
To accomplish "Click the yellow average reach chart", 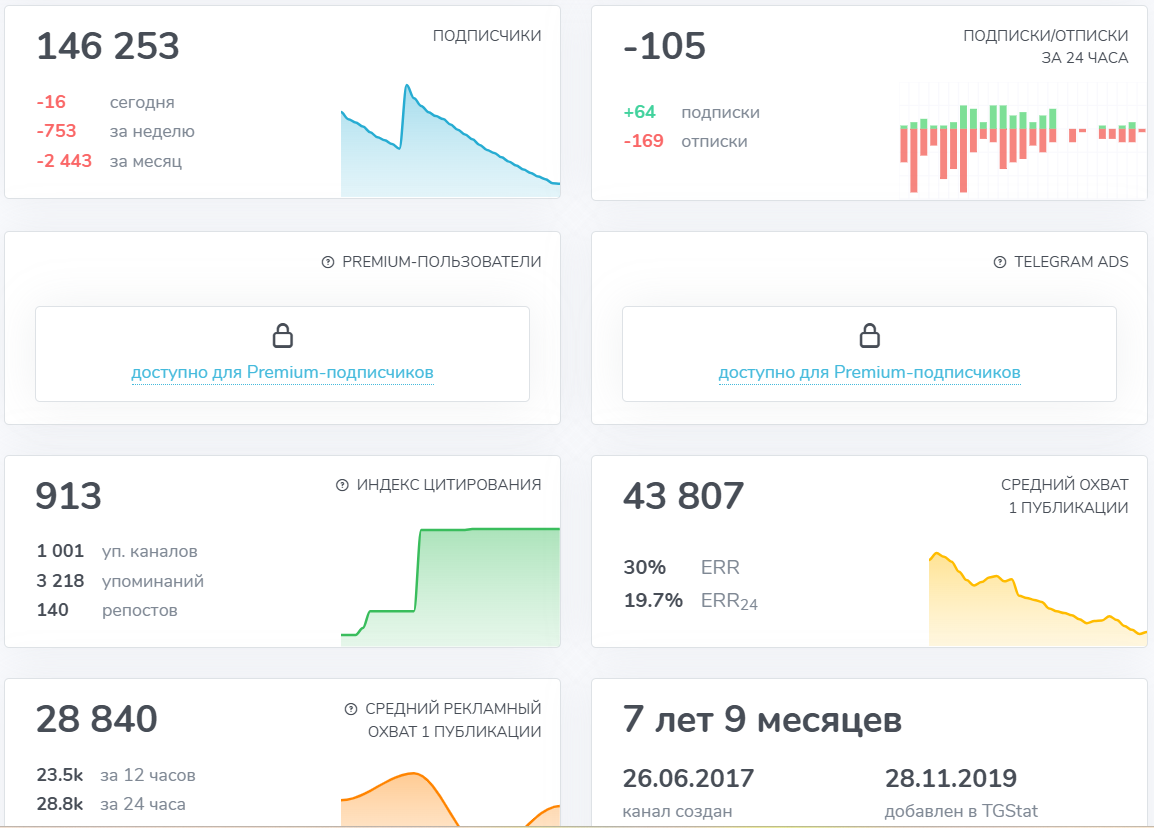I will [x=1038, y=598].
